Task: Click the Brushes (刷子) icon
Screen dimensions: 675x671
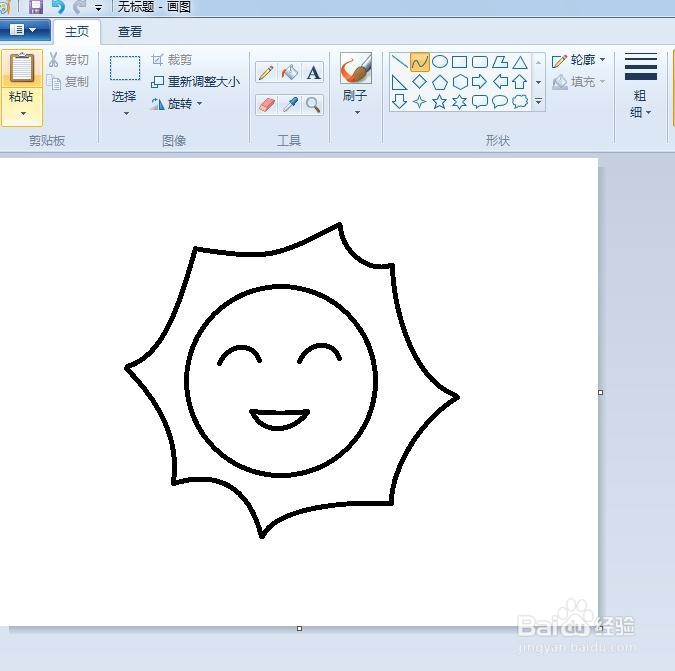Action: tap(356, 68)
